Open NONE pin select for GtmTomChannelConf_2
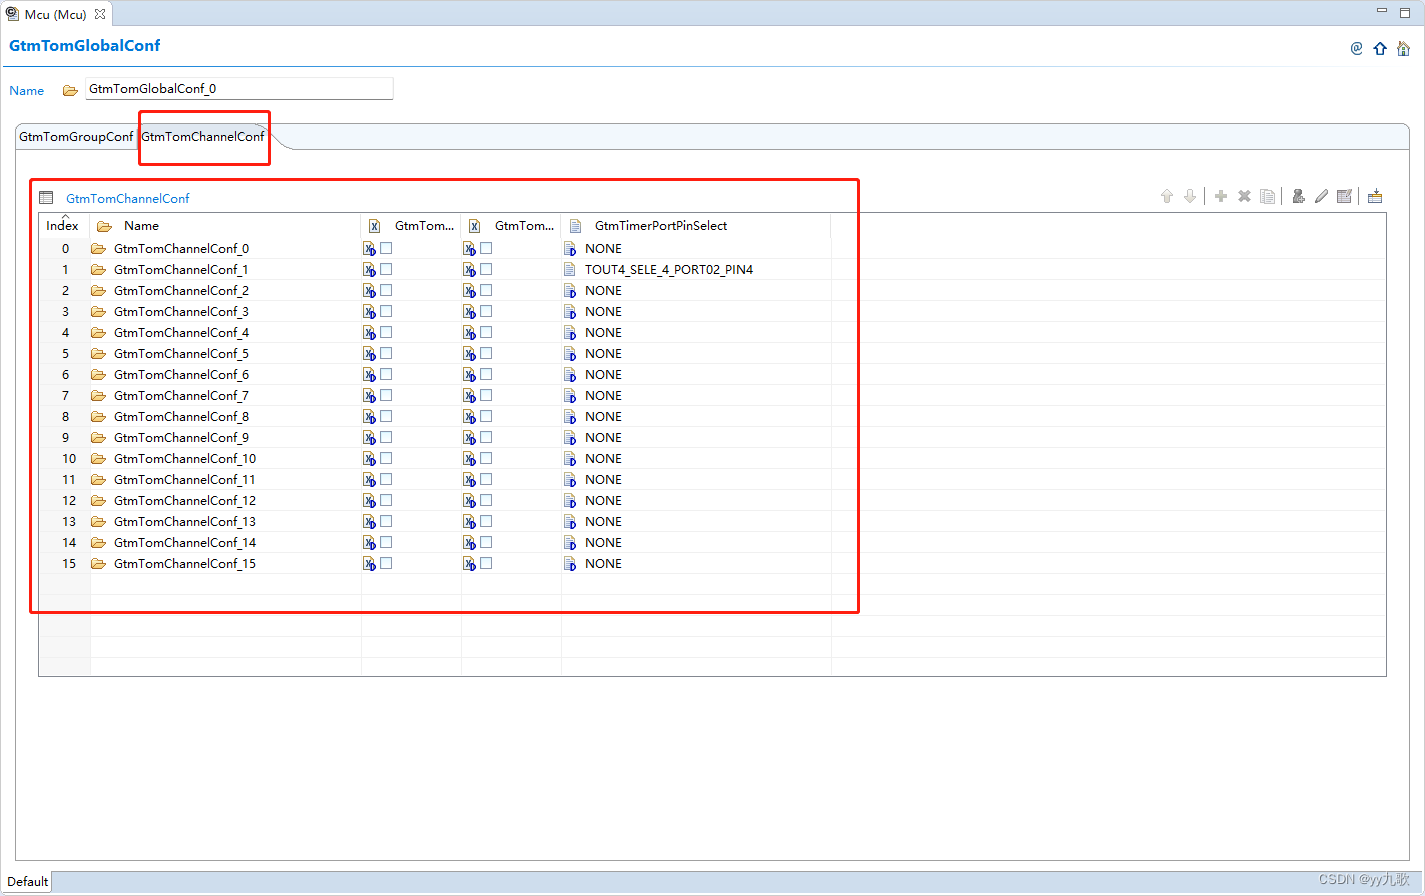The image size is (1425, 896). tap(603, 290)
